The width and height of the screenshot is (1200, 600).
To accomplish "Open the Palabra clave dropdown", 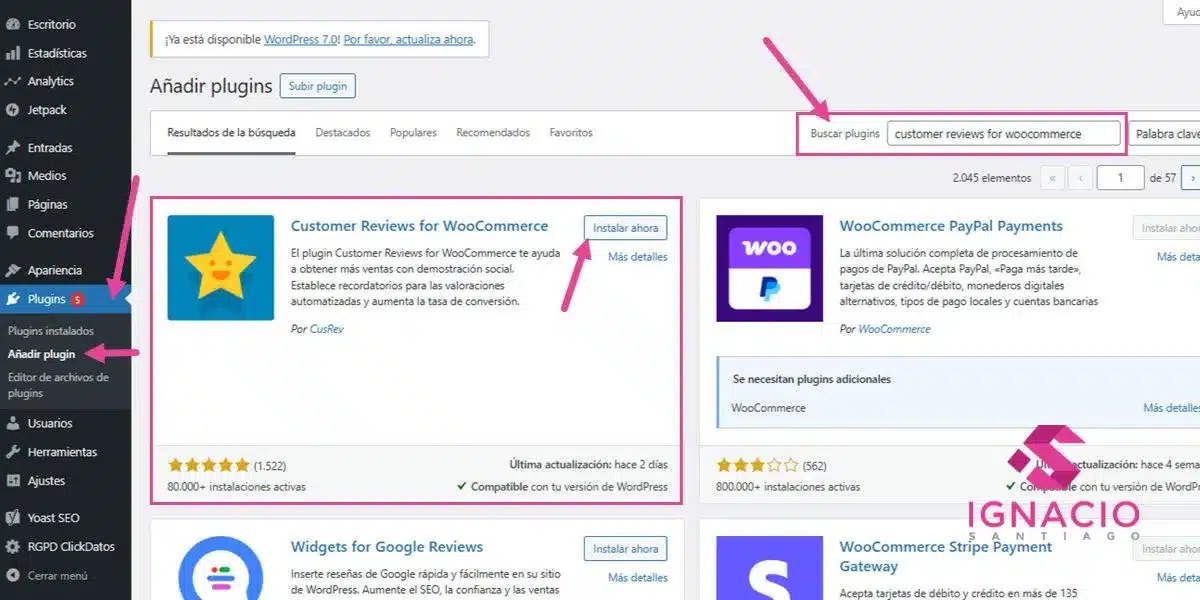I will (1164, 134).
